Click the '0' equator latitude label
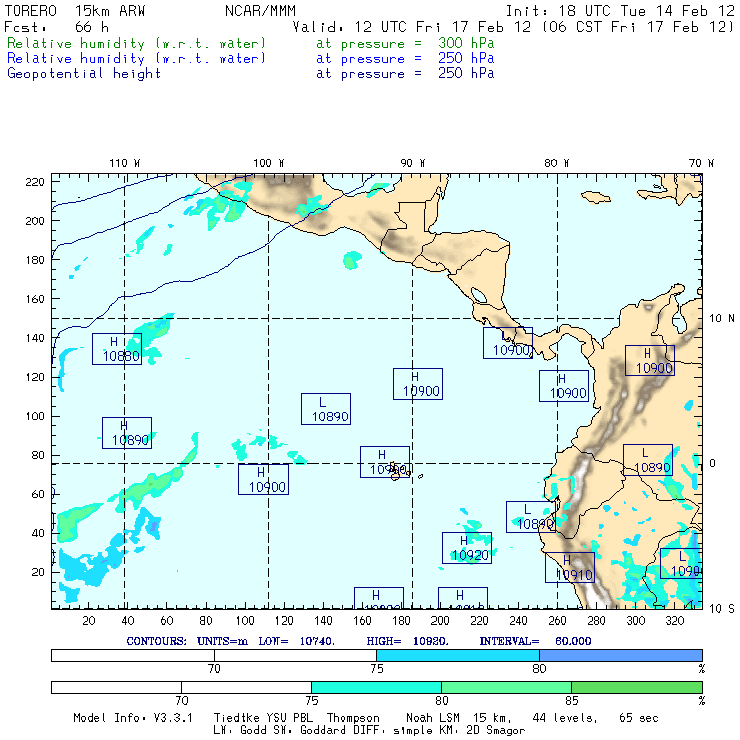The height and width of the screenshot is (740, 740). [x=713, y=463]
